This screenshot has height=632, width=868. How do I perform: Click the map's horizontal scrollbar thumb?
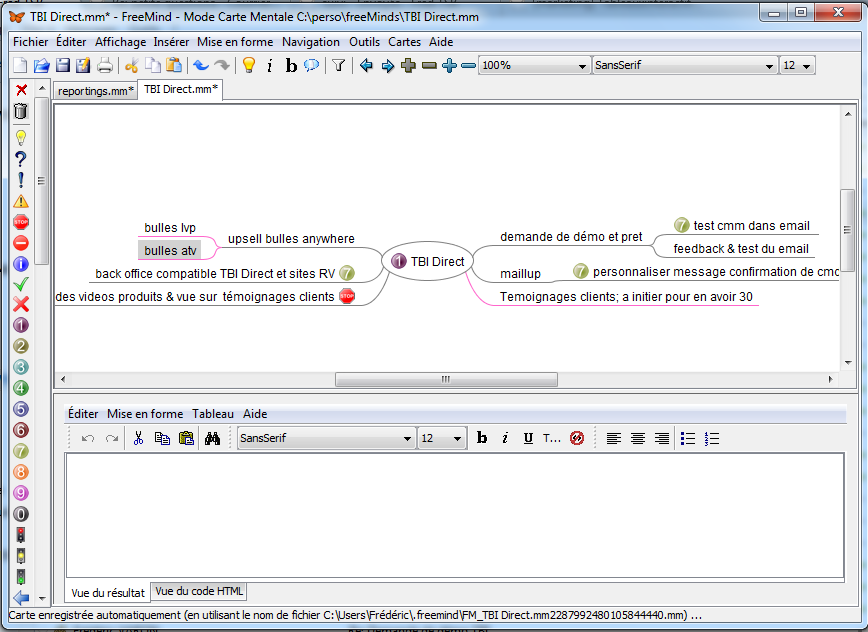click(x=446, y=379)
